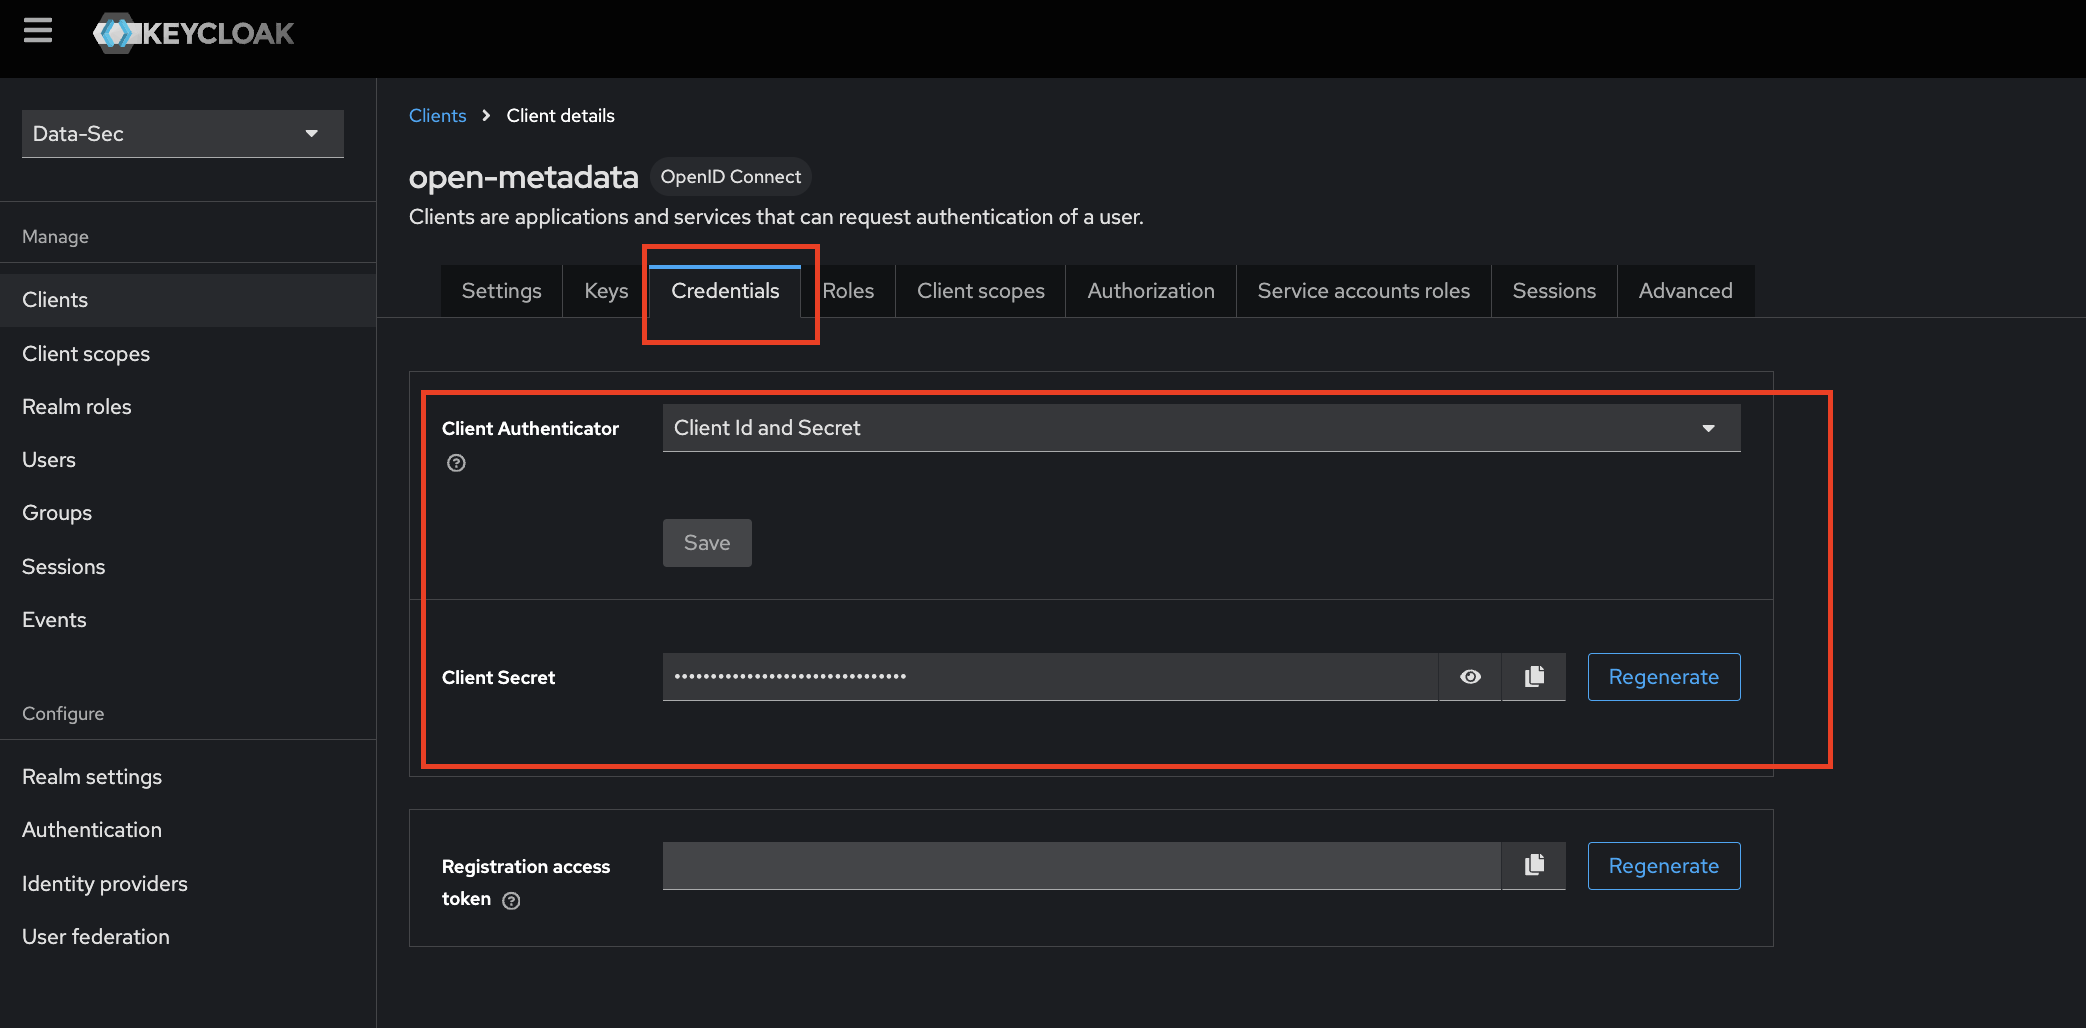Open the hamburger navigation menu
This screenshot has width=2086, height=1028.
(38, 32)
